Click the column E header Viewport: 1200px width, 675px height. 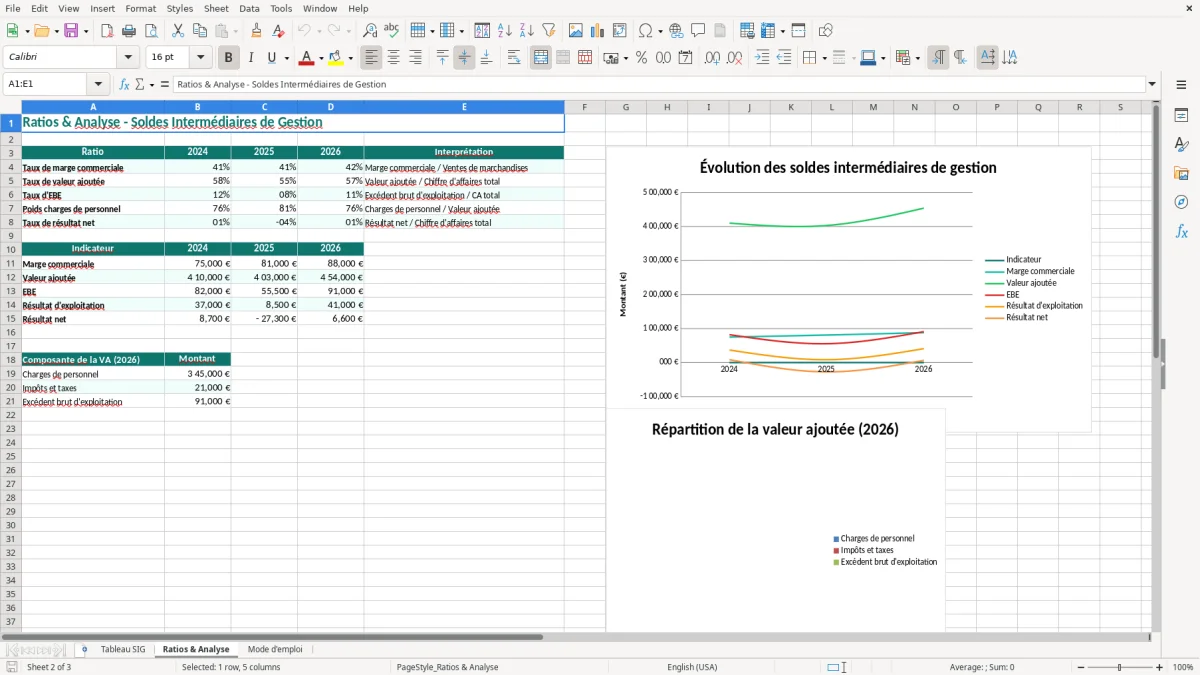464,107
